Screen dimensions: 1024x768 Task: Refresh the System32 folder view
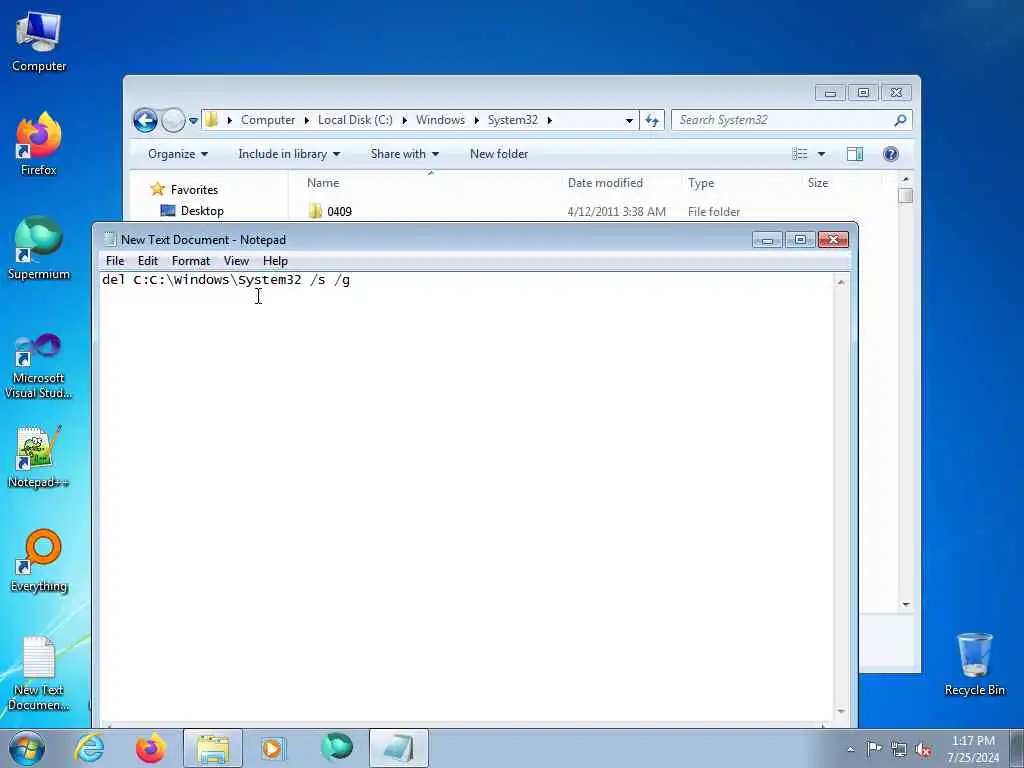tap(652, 120)
